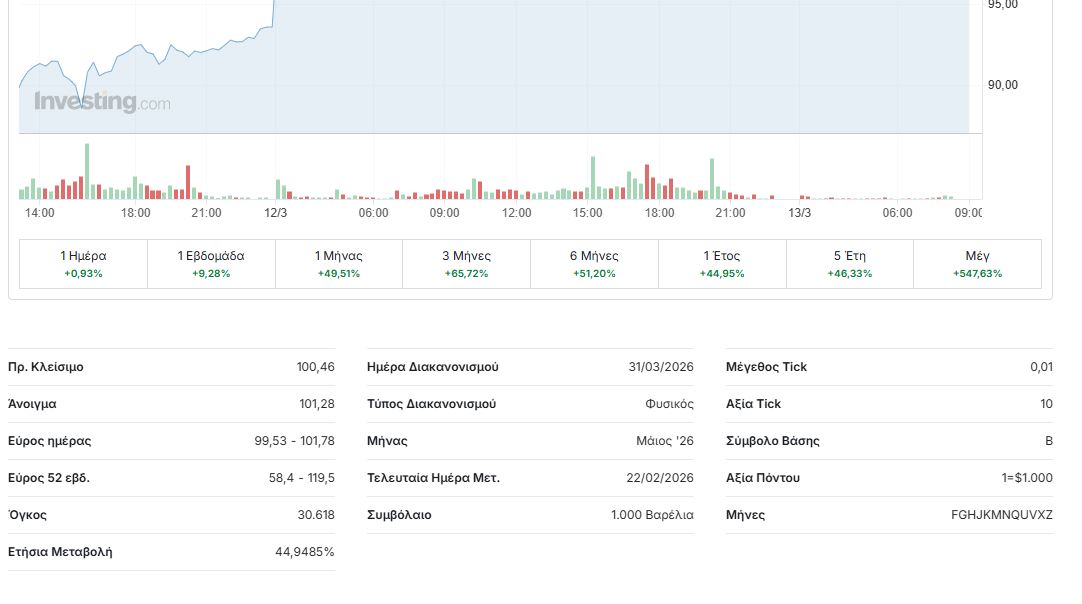This screenshot has width=1082, height=604.
Task: Click the Investing.com watermark logo
Action: [x=102, y=102]
